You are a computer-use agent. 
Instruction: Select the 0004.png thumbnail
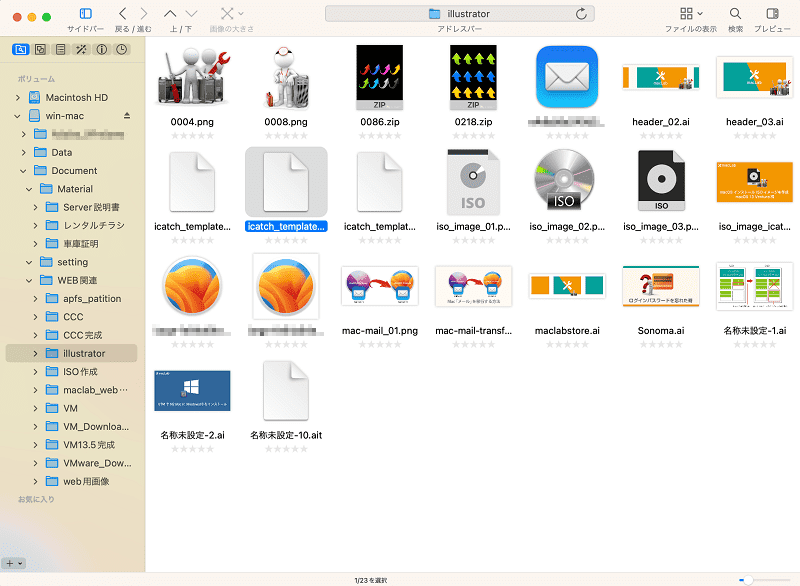click(192, 77)
